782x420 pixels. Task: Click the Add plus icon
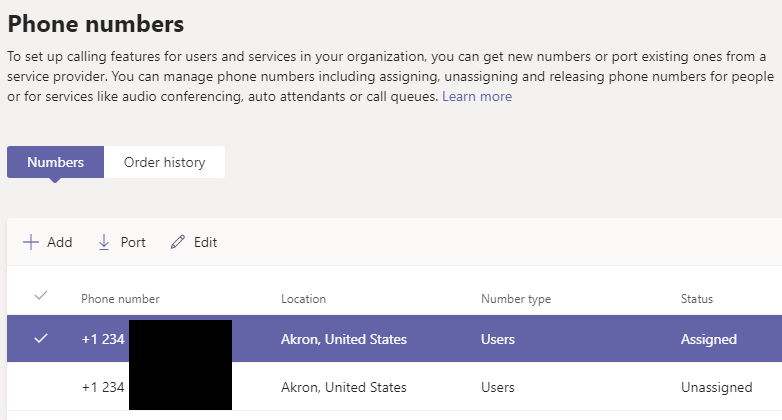coord(31,242)
